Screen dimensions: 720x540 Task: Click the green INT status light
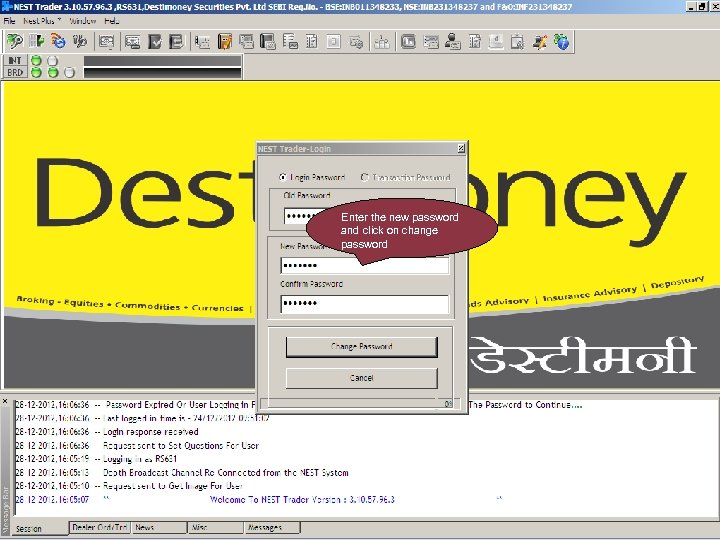point(36,61)
